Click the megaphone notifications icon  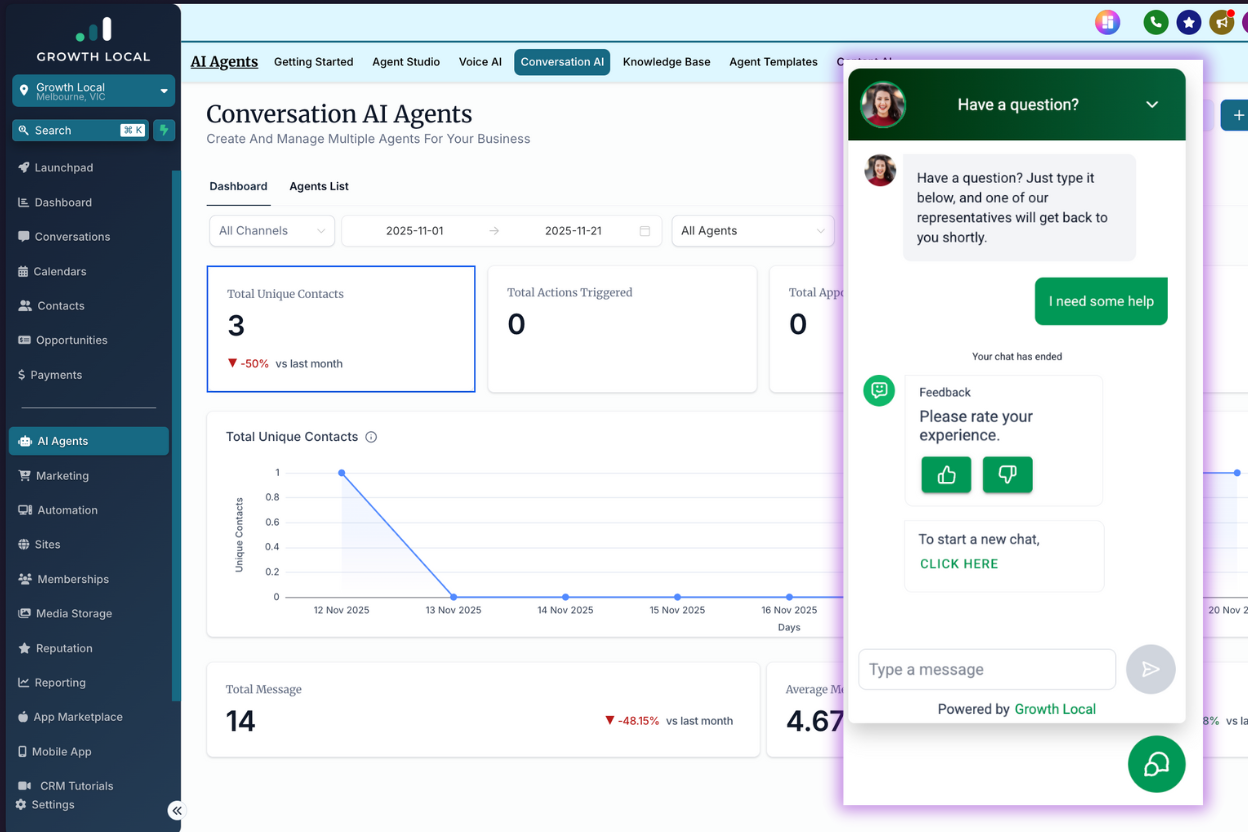[1221, 22]
